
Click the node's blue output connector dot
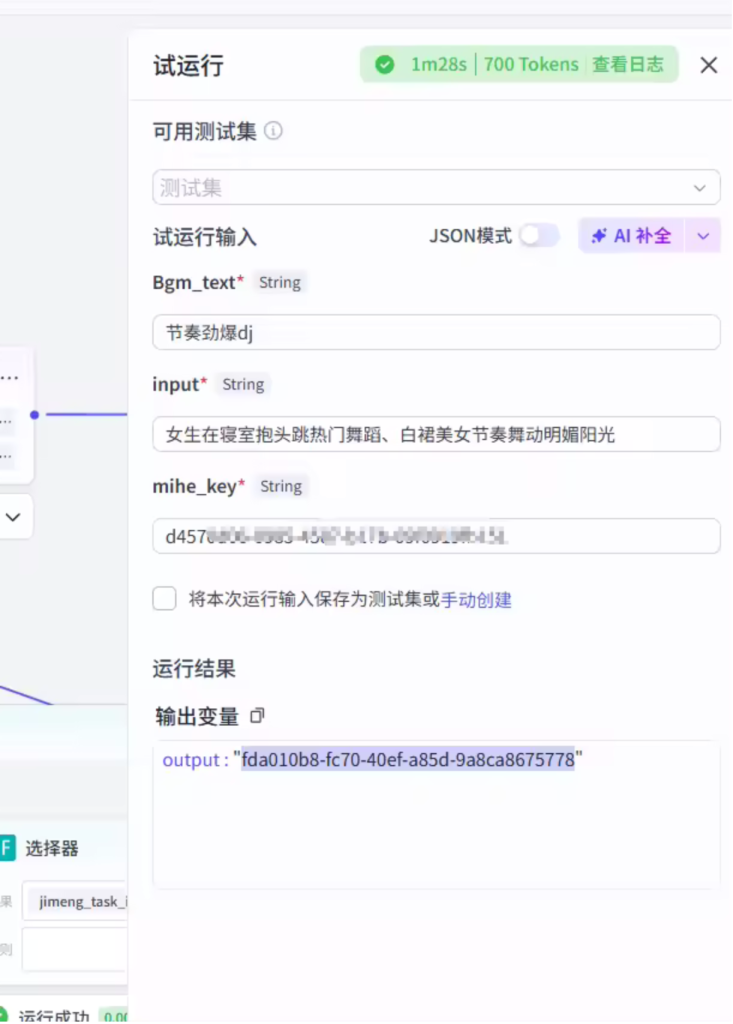point(34,414)
